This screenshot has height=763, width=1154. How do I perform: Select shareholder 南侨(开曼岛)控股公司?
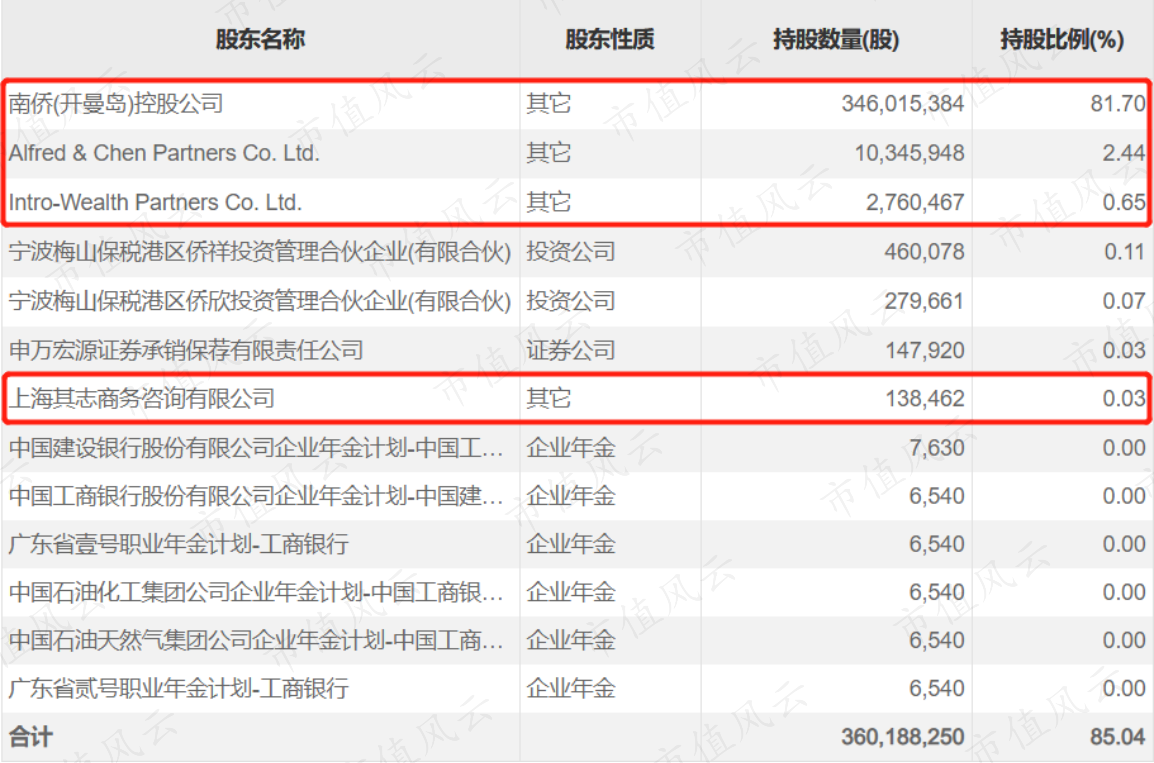coord(116,104)
